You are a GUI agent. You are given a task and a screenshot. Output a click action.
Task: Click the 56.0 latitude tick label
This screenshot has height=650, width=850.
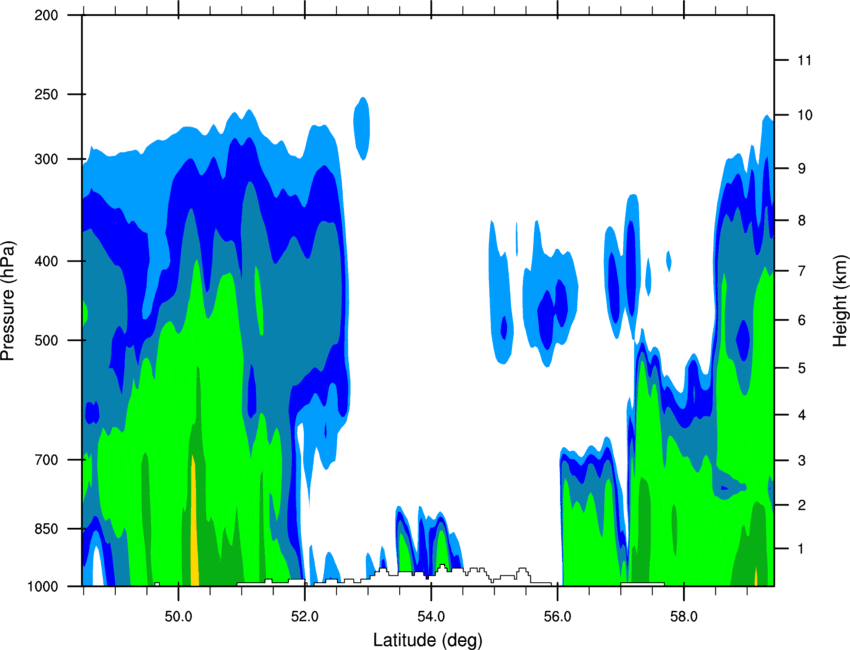point(557,616)
